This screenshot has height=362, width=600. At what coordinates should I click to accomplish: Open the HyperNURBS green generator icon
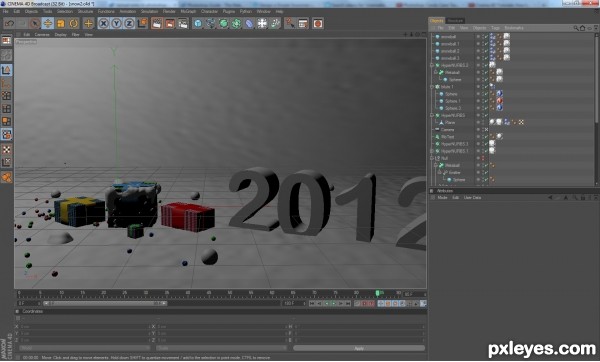pyautogui.click(x=223, y=24)
